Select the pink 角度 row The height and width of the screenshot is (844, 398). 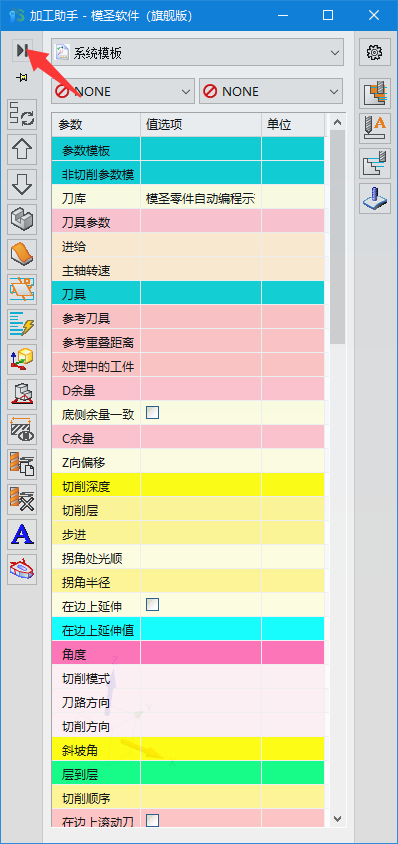pyautogui.click(x=188, y=653)
